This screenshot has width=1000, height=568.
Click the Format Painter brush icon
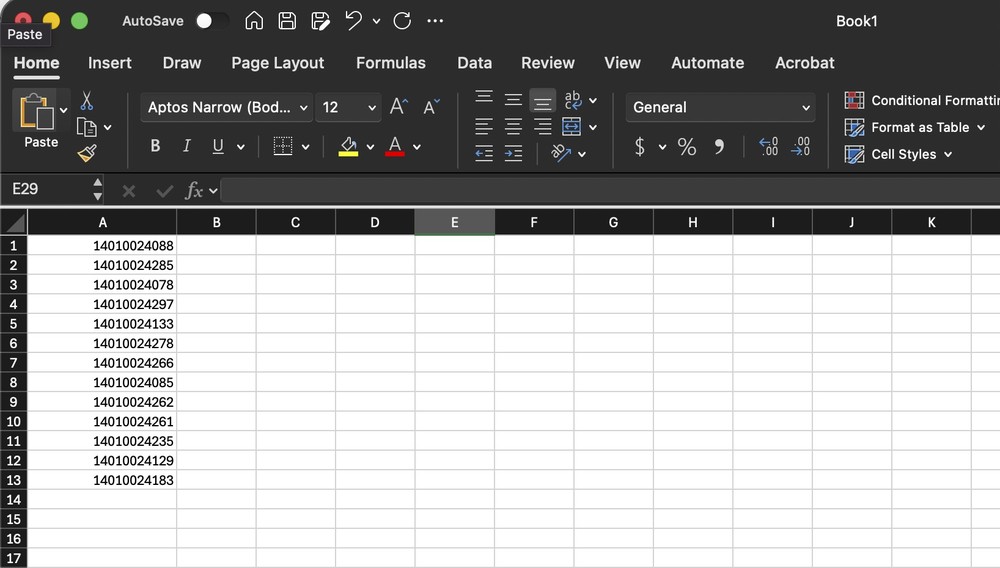(86, 152)
